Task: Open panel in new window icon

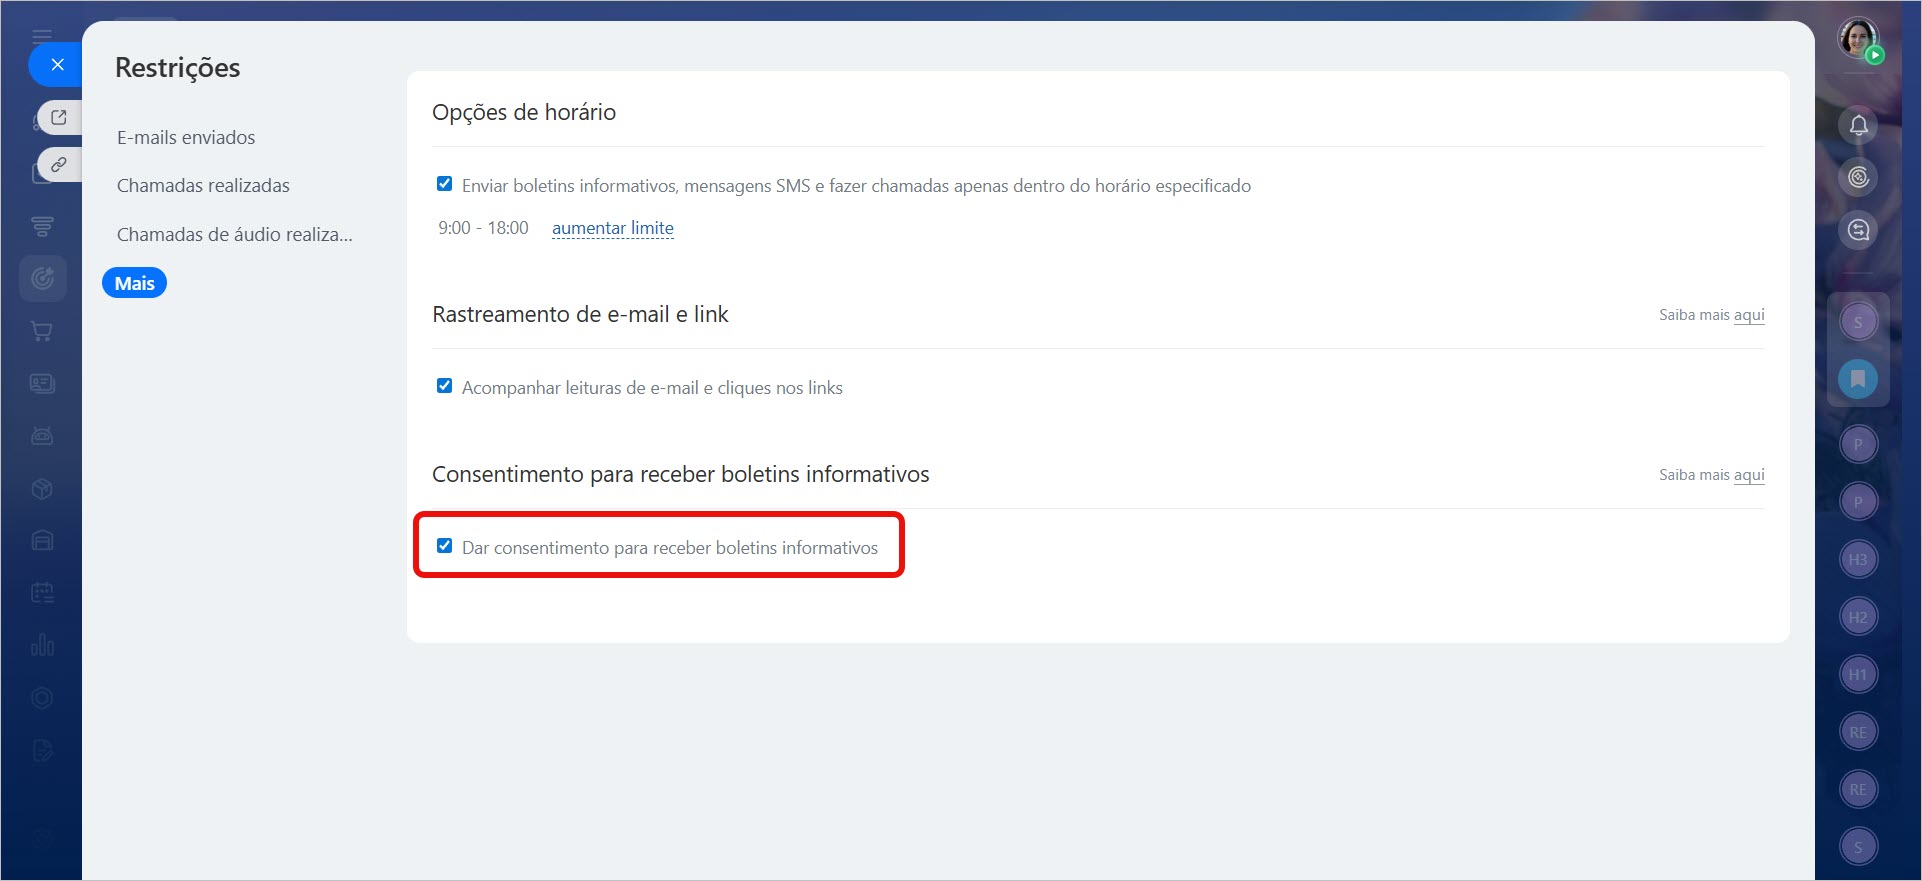Action: point(59,117)
